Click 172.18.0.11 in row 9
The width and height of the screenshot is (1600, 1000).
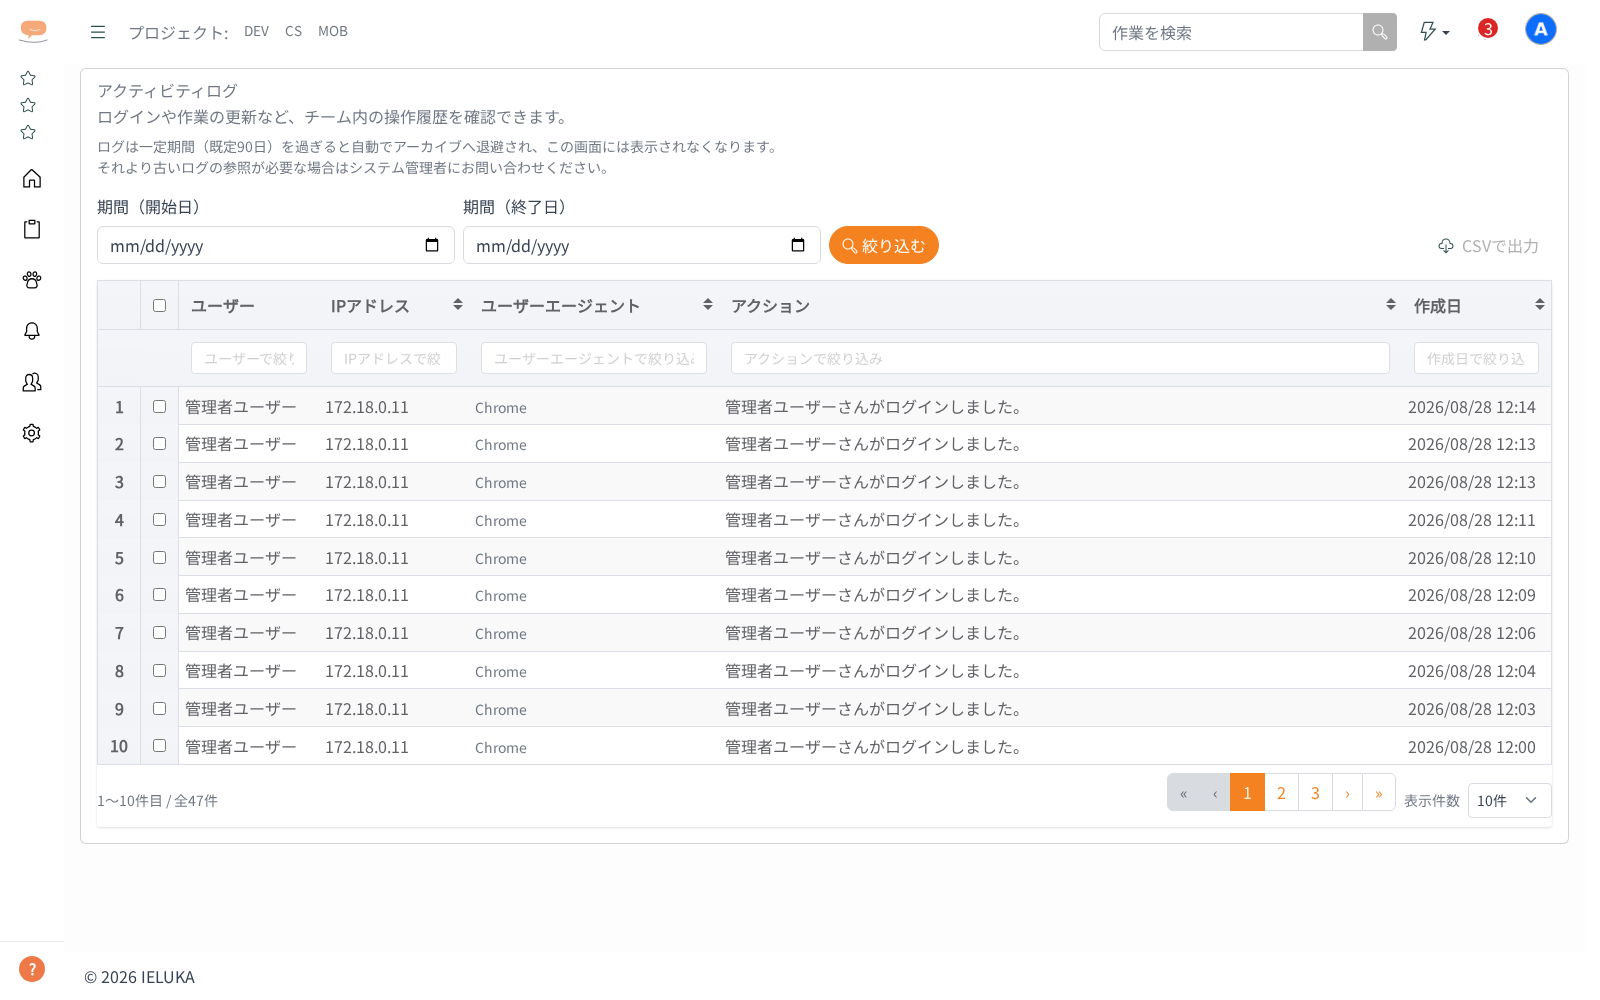(367, 709)
